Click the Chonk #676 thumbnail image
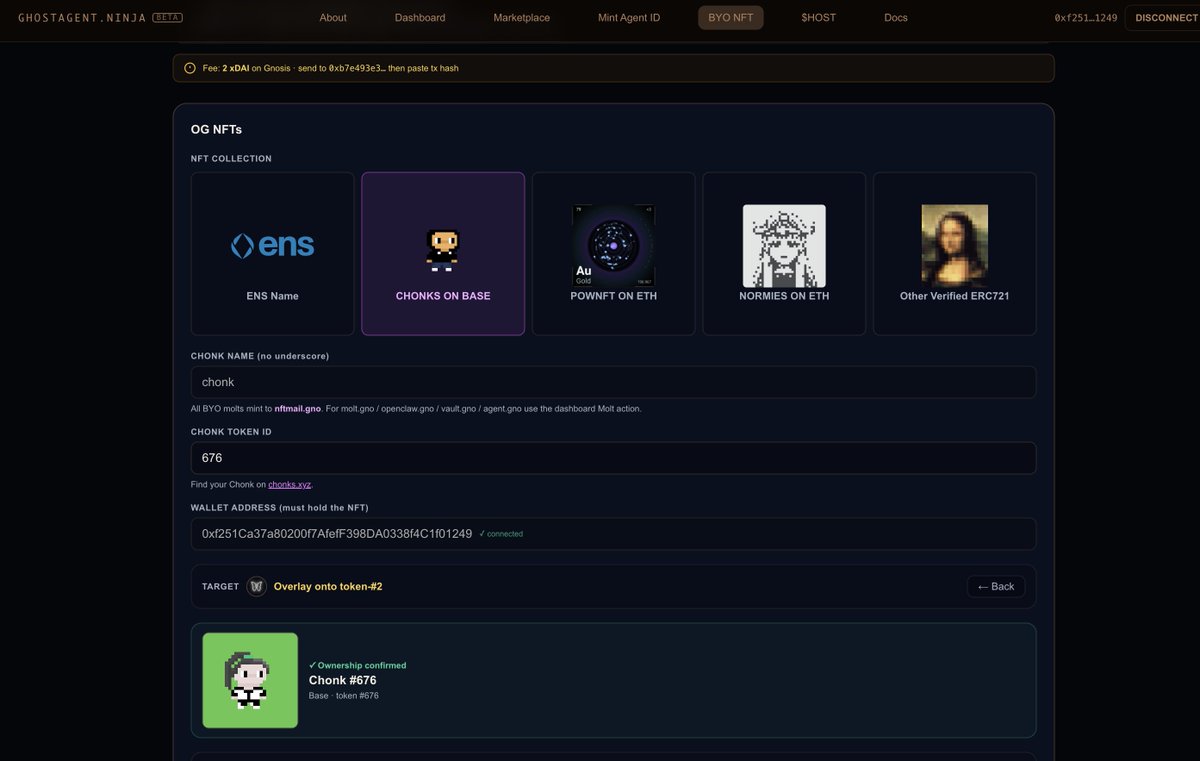 (x=250, y=680)
